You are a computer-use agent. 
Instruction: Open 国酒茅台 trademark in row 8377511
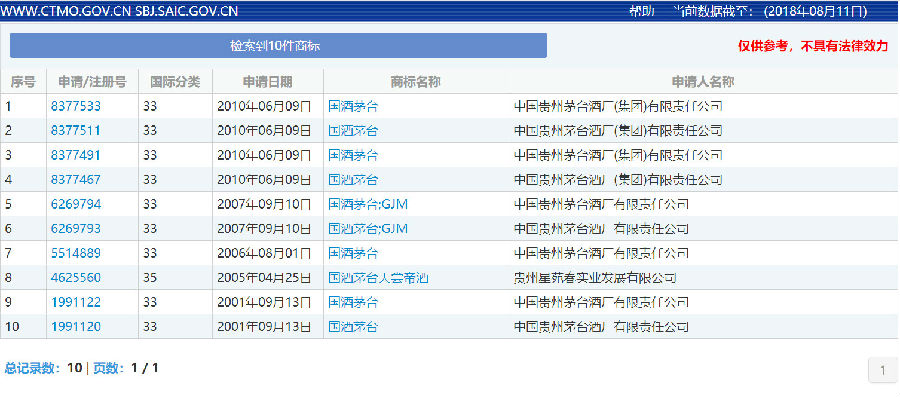pyautogui.click(x=353, y=131)
